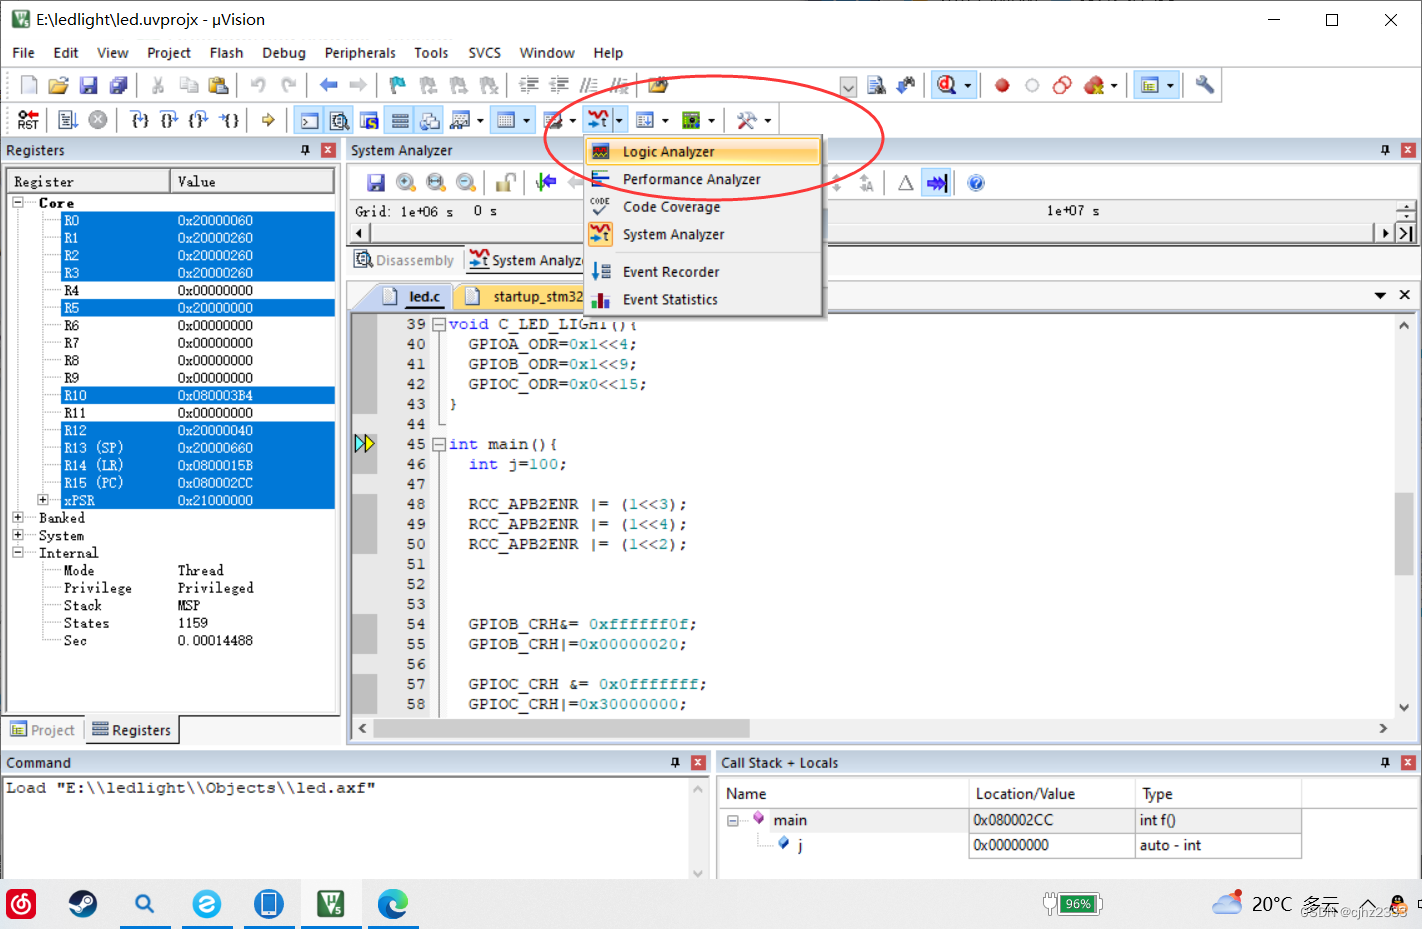Click the System Analyzer lock icon

pyautogui.click(x=506, y=183)
